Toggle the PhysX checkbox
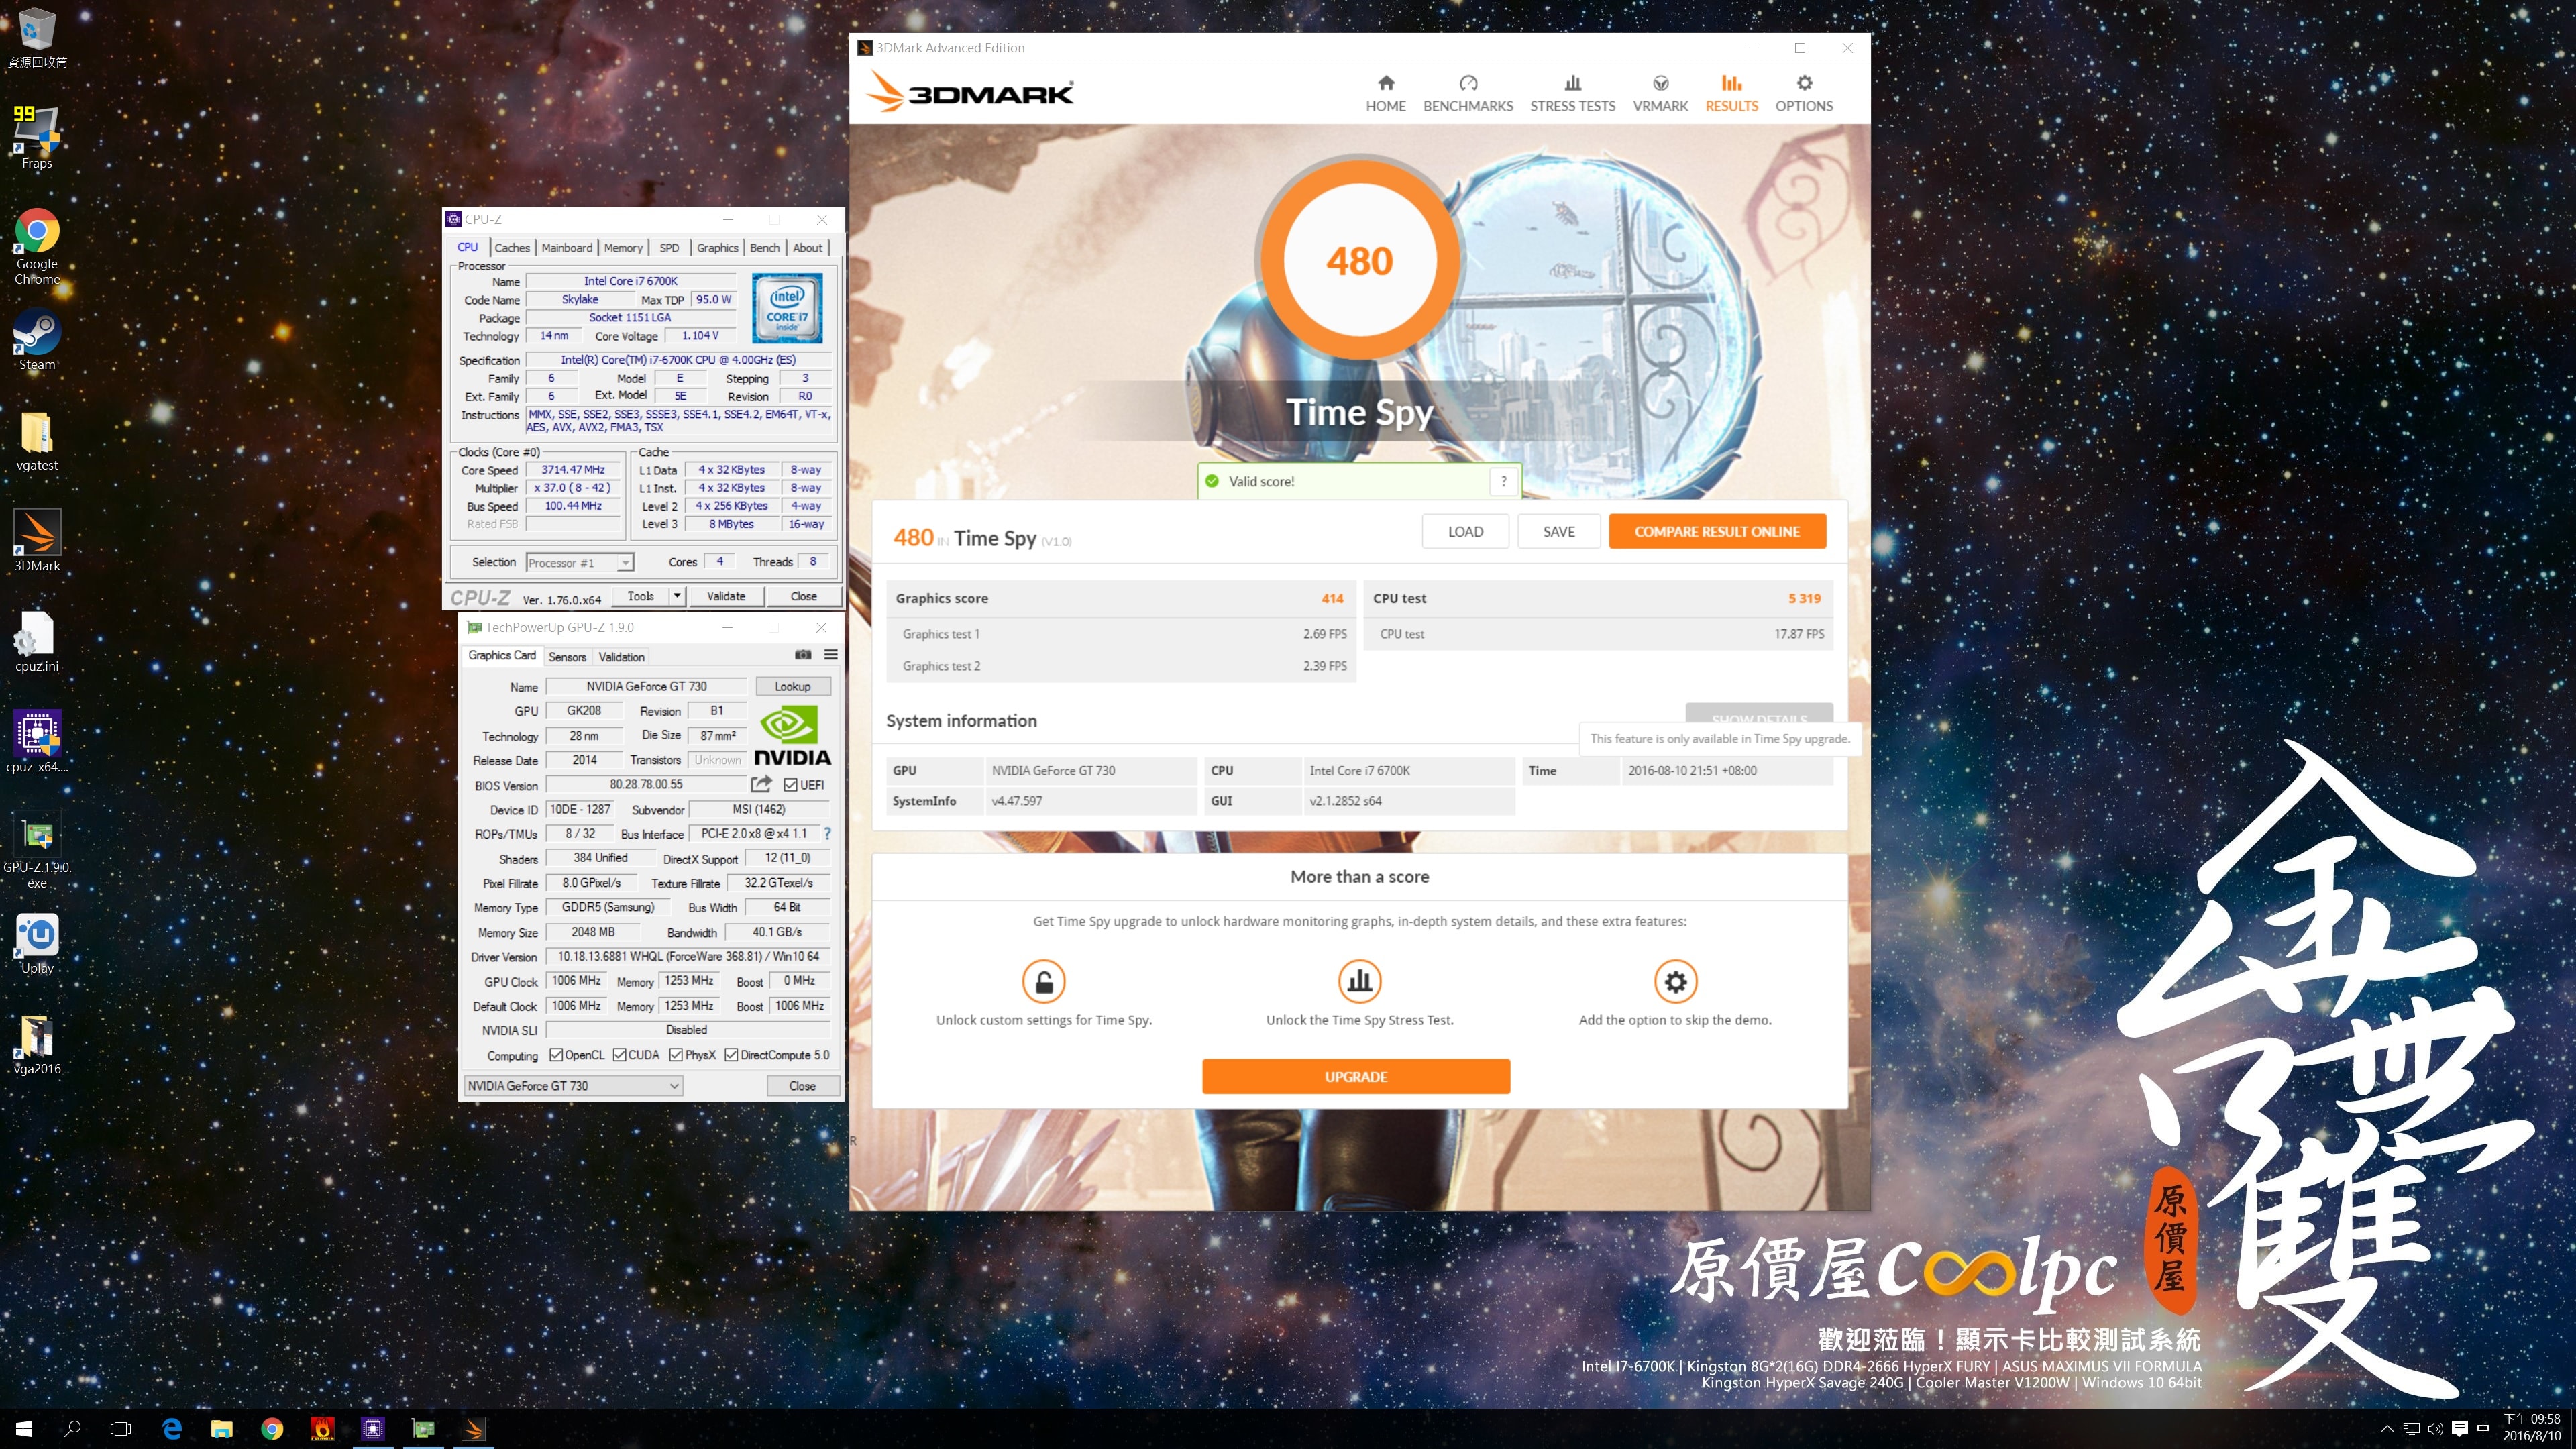 click(x=676, y=1055)
